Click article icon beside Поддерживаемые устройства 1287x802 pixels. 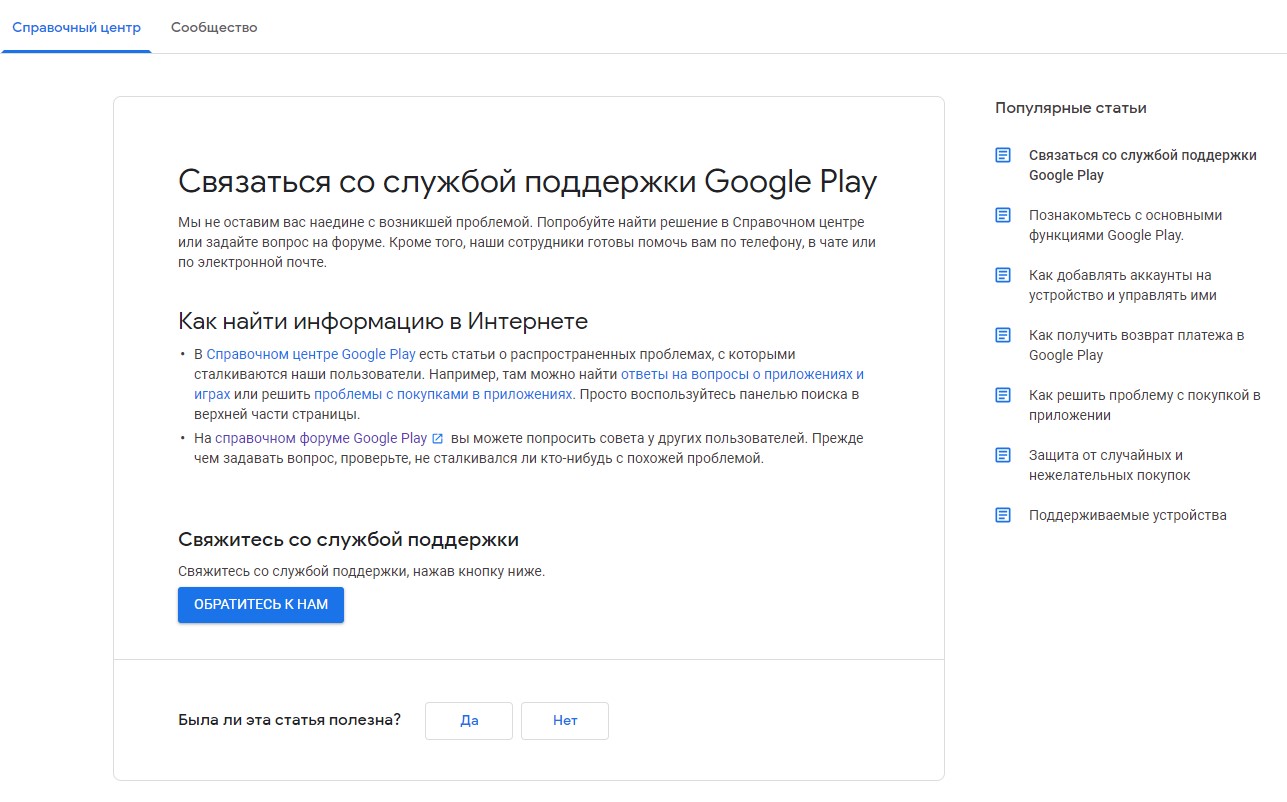point(1003,515)
